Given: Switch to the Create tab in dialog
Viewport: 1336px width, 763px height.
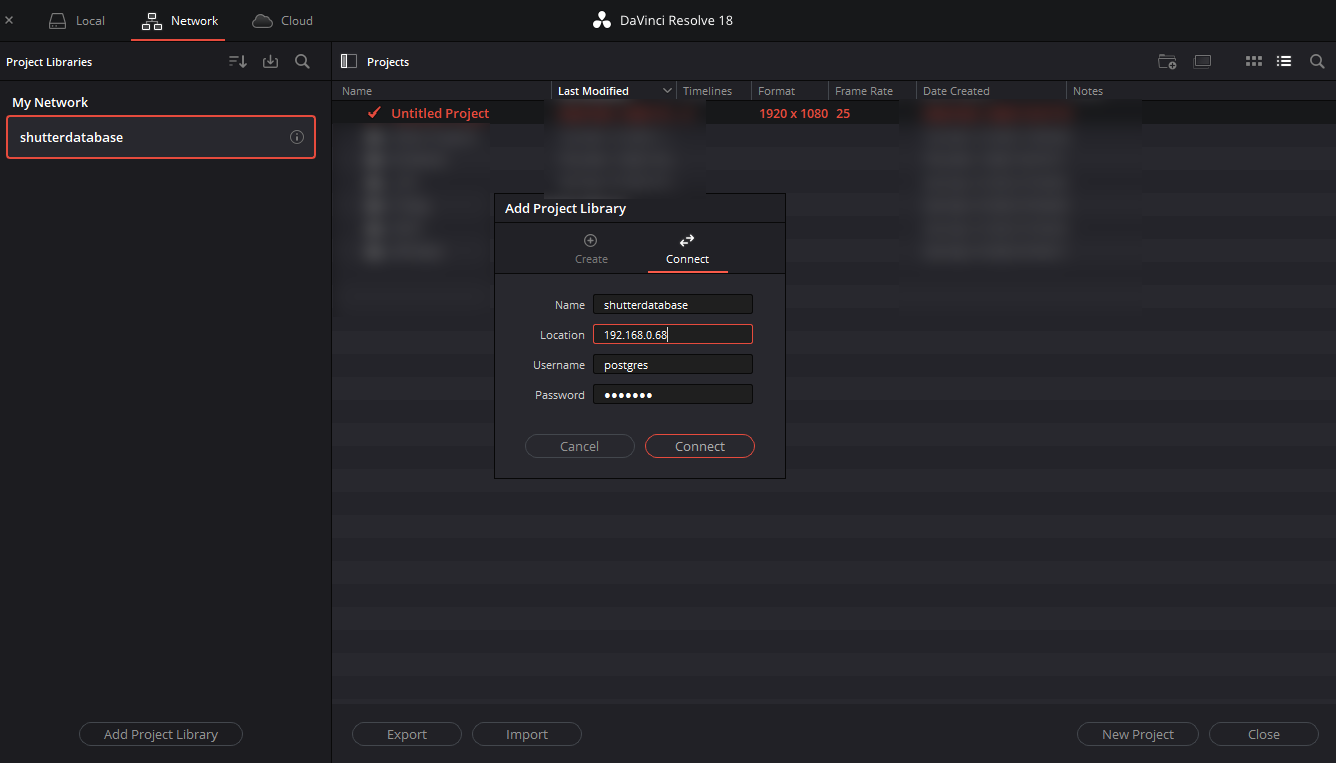Looking at the screenshot, I should coord(591,249).
